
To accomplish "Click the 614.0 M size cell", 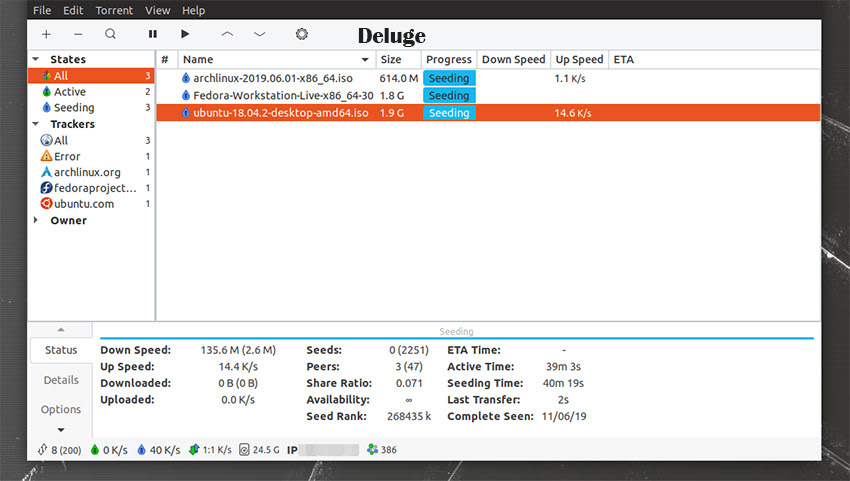I will pos(398,78).
